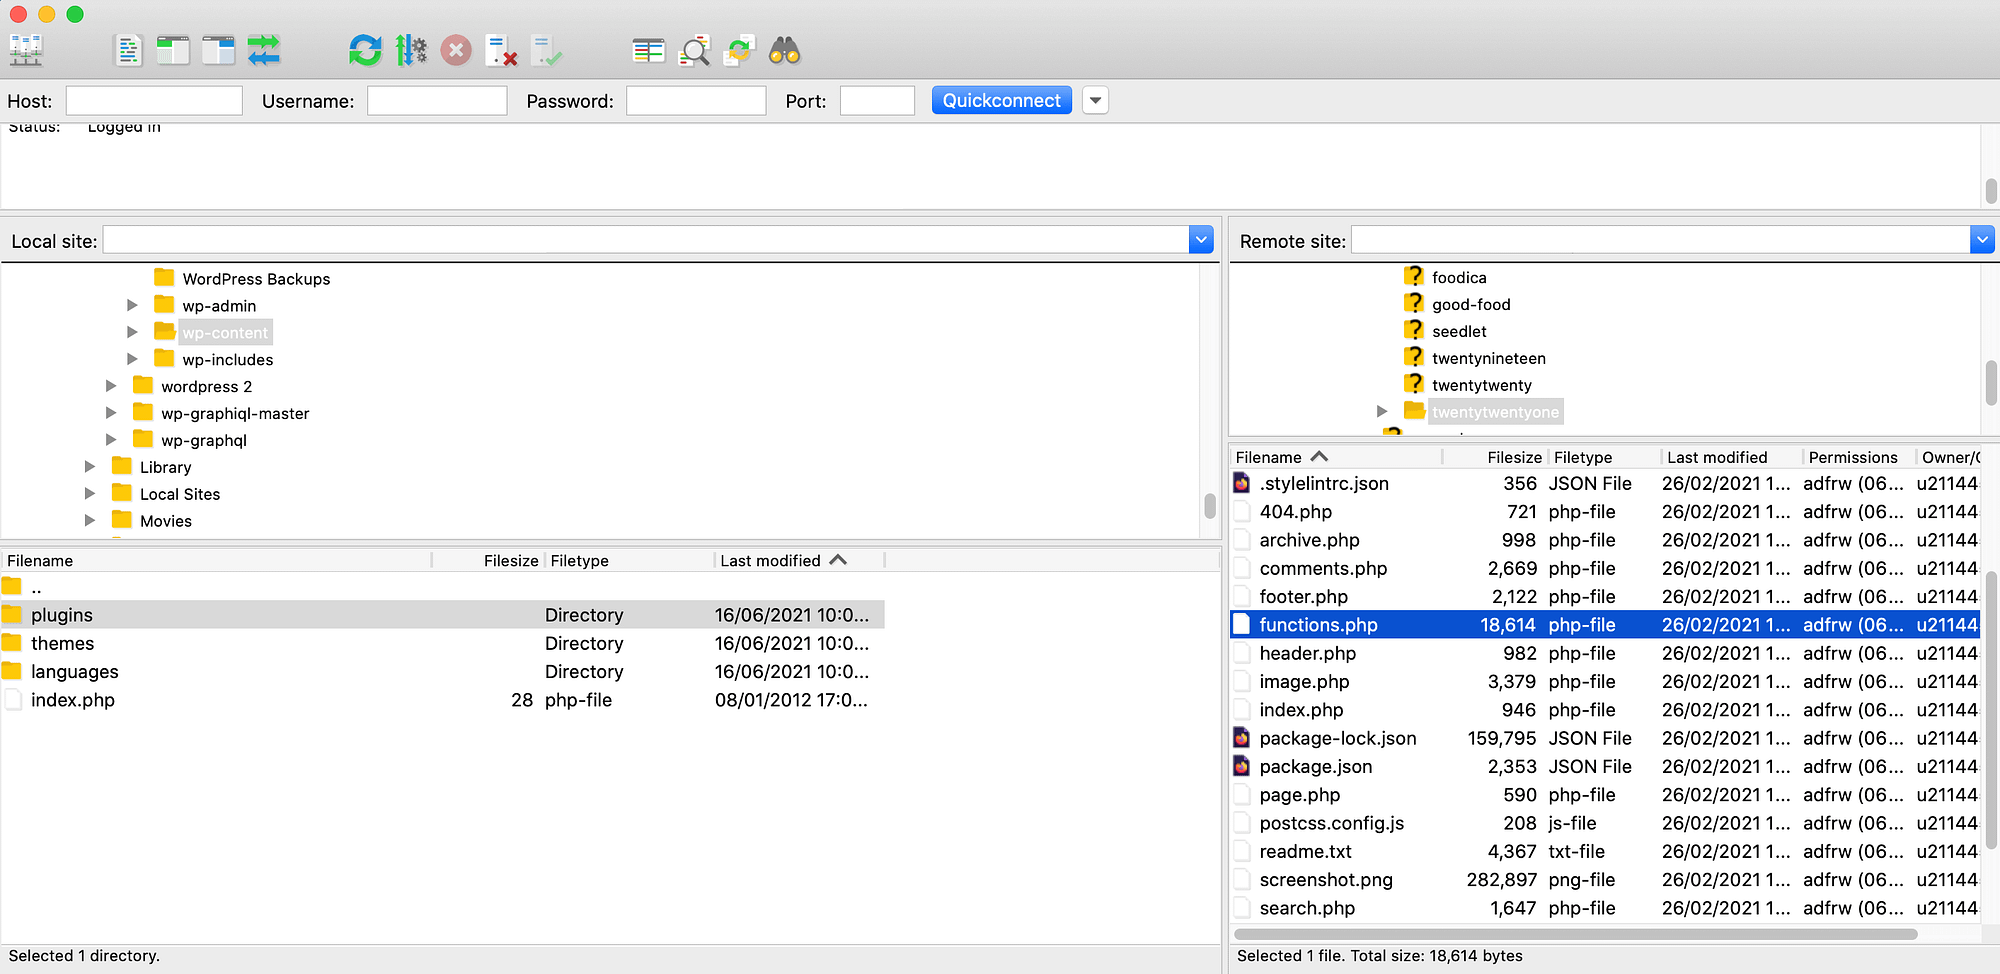
Task: Select remote file .stylelintrc.json
Action: coord(1605,483)
